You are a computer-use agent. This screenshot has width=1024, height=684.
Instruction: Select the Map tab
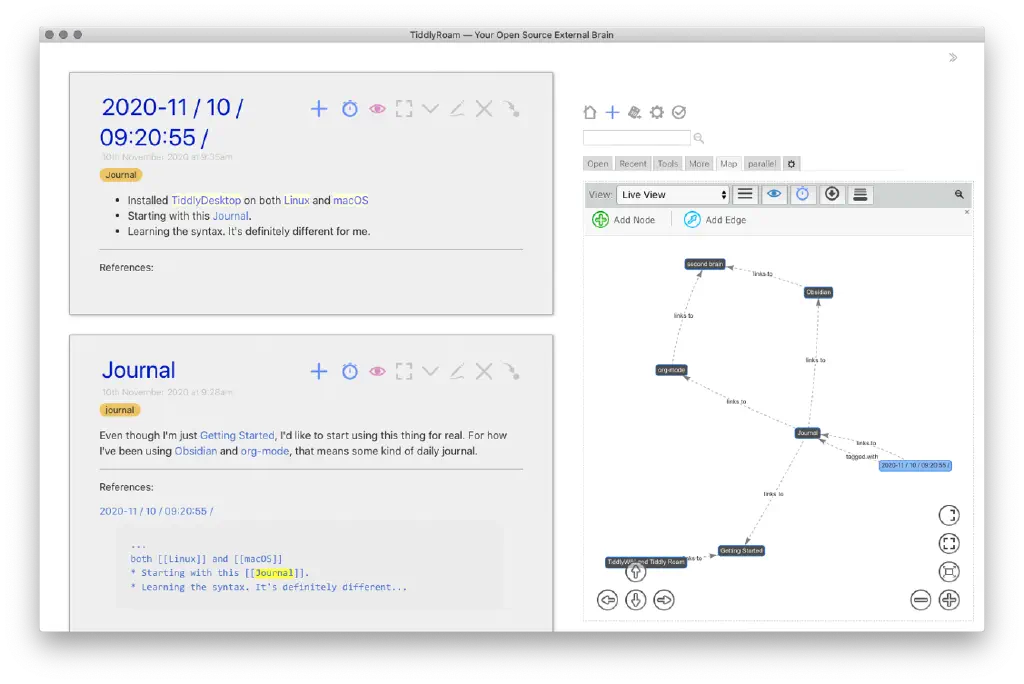click(728, 163)
